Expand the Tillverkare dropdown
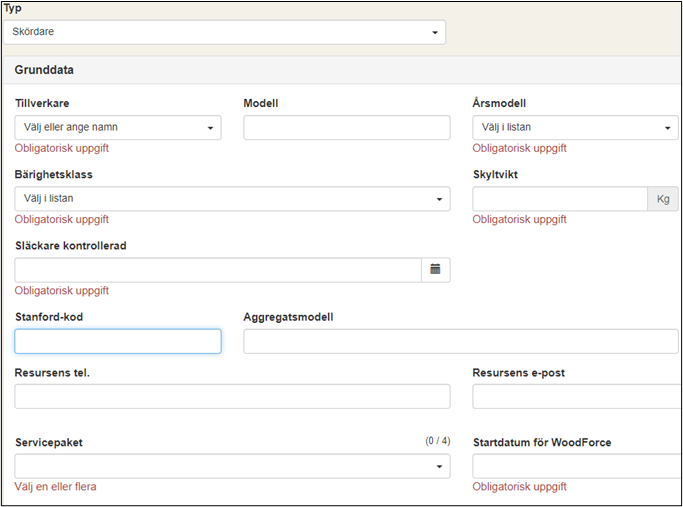Viewport: 683px width, 507px height. pyautogui.click(x=118, y=128)
